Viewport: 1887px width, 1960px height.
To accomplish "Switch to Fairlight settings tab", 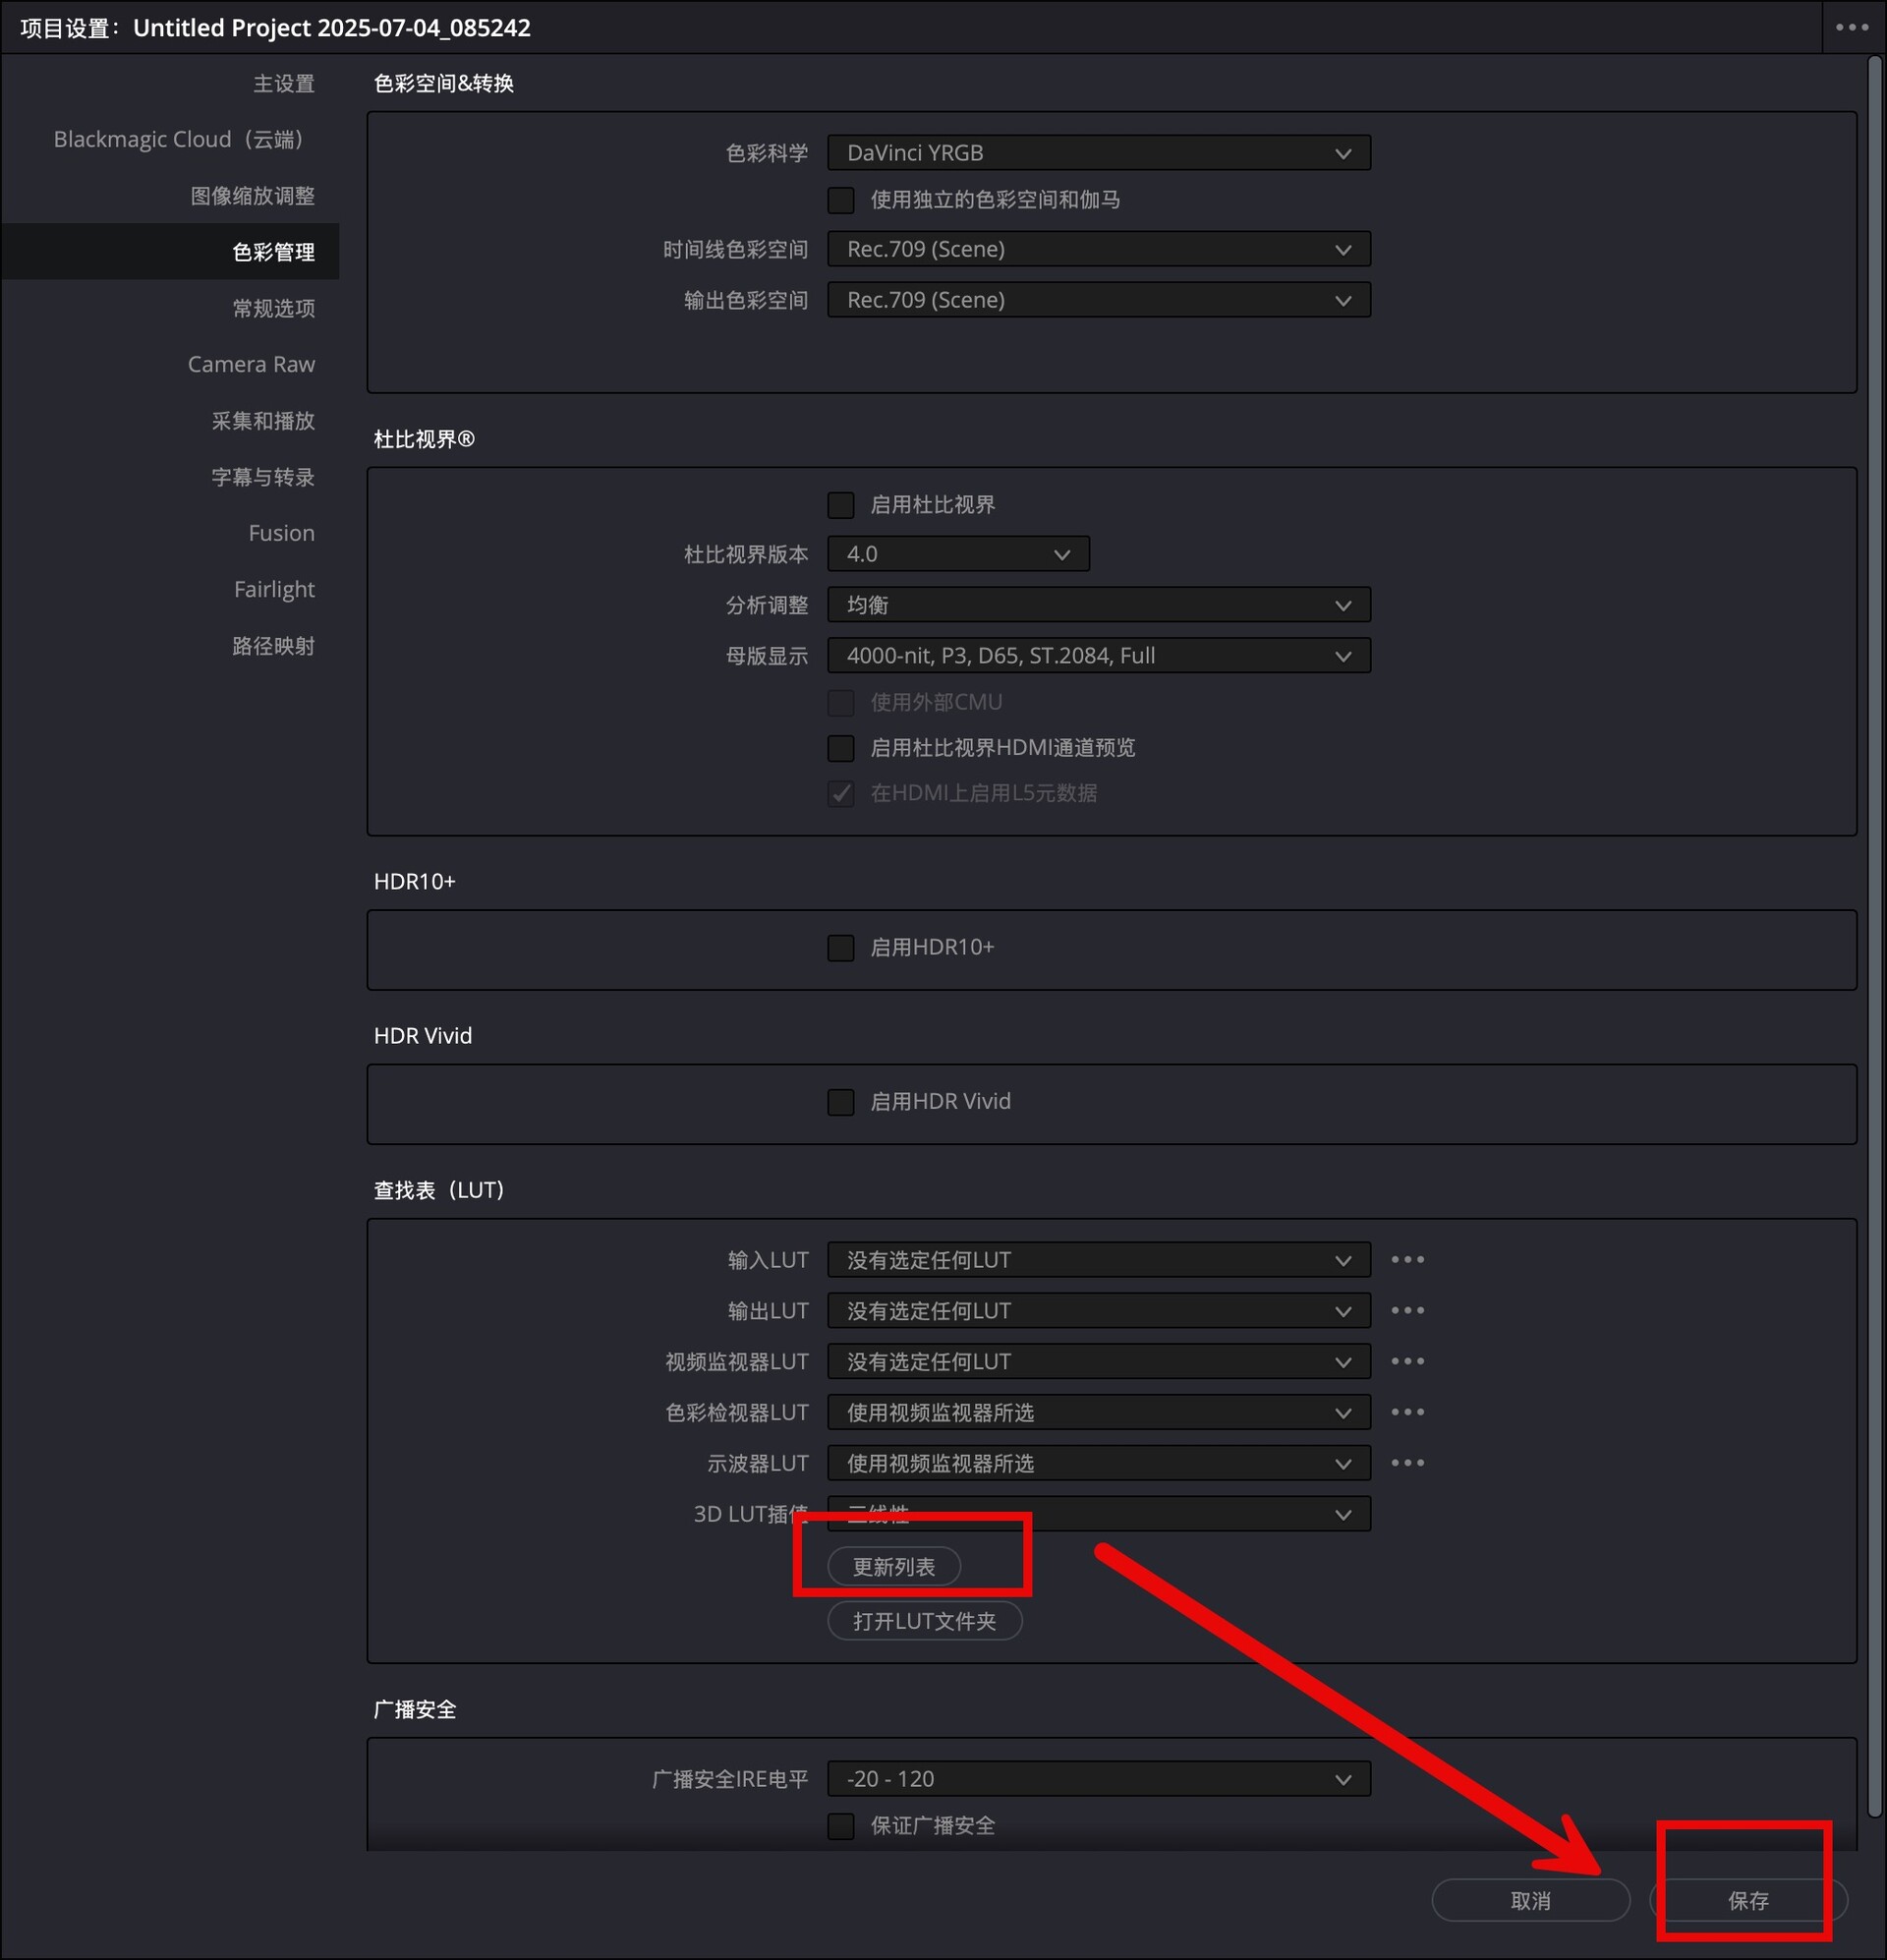I will click(274, 589).
